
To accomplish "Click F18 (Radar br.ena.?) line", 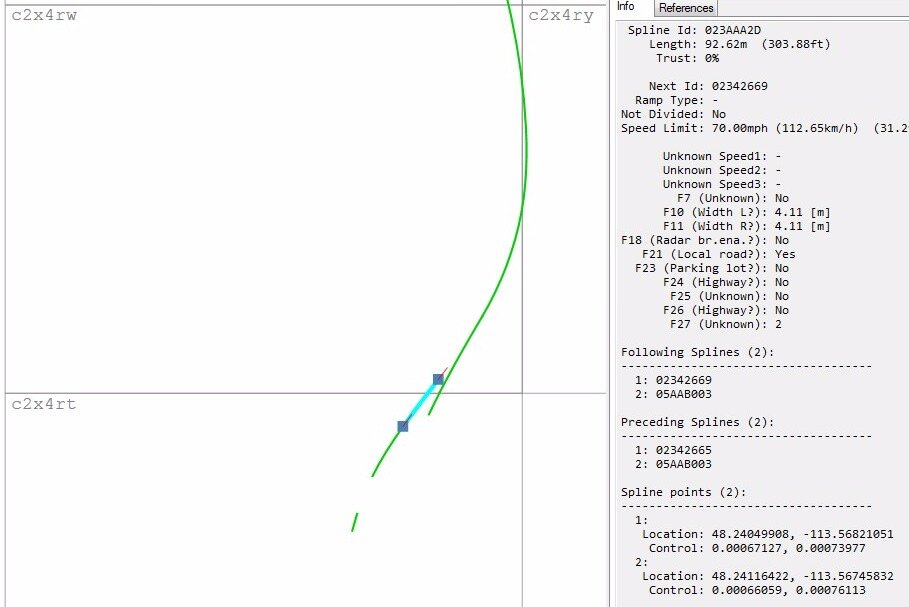I will coord(705,240).
